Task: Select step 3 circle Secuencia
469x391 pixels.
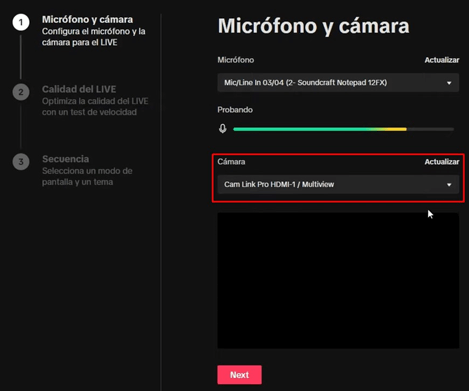Action: pos(21,162)
